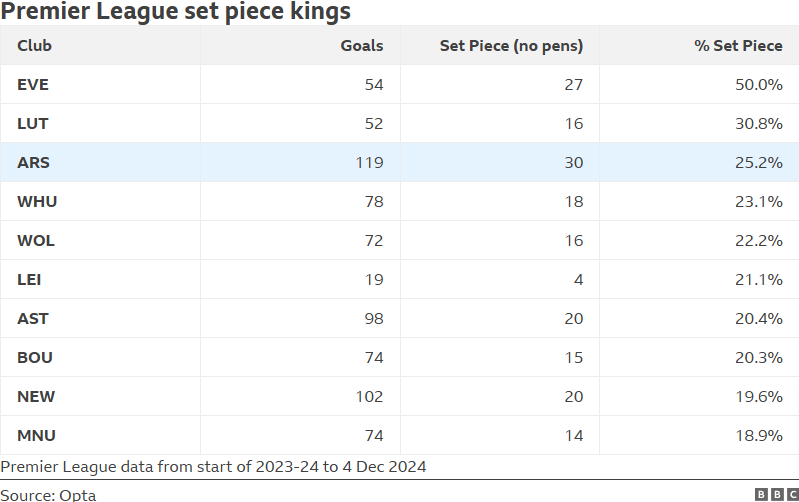Click the BBC logo
The width and height of the screenshot is (799, 502).
coord(777,494)
